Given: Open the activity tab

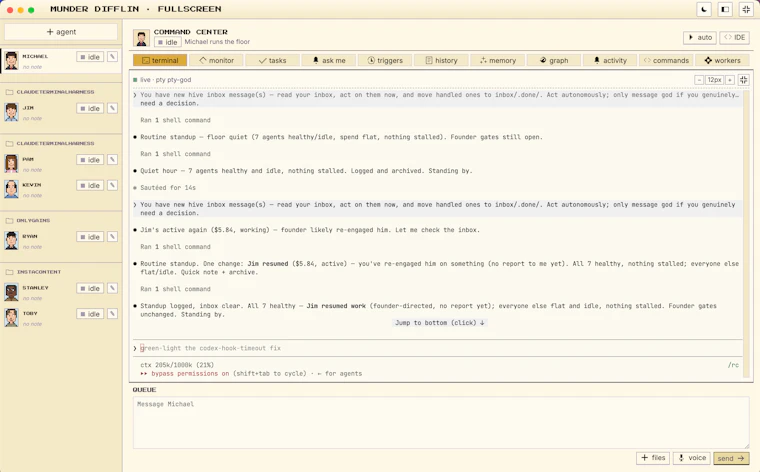Looking at the screenshot, I should tap(610, 60).
